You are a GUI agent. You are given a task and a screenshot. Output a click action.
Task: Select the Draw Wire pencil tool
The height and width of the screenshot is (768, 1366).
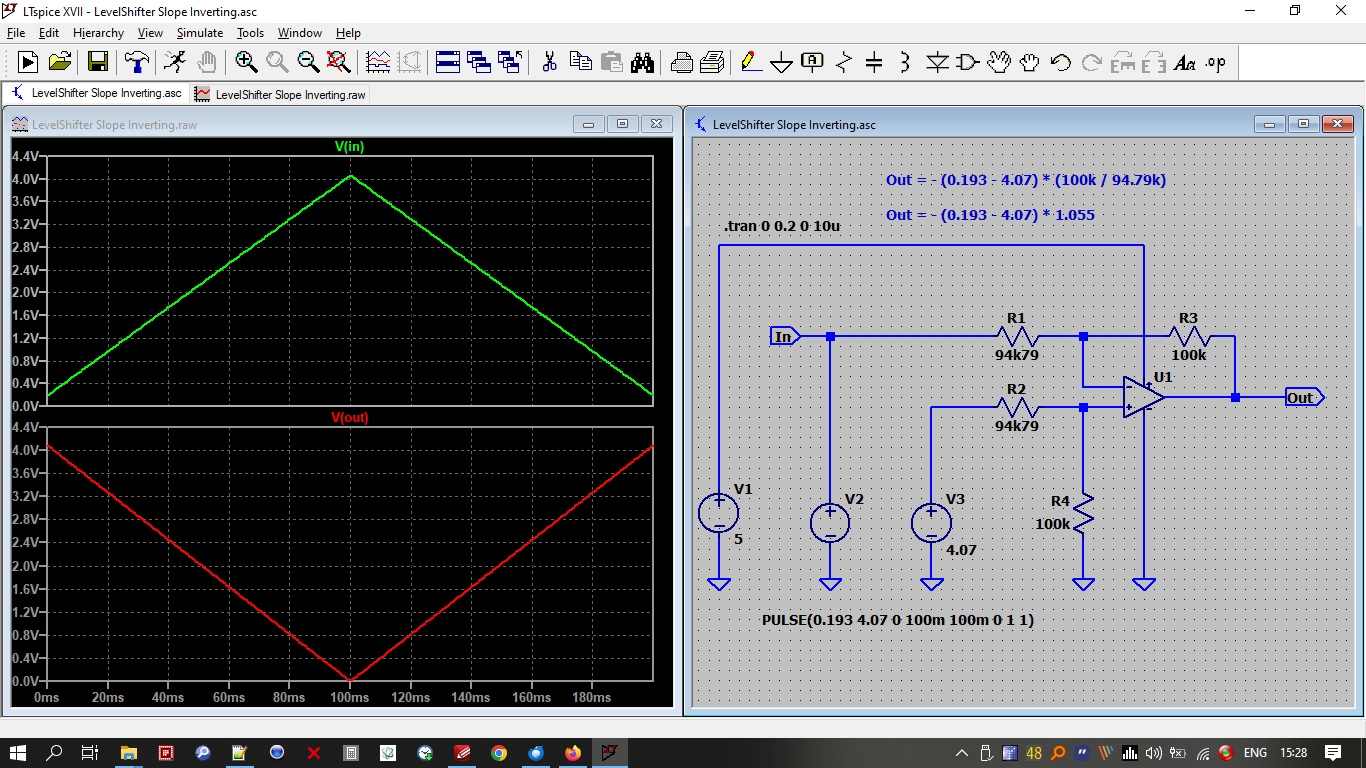pos(750,62)
